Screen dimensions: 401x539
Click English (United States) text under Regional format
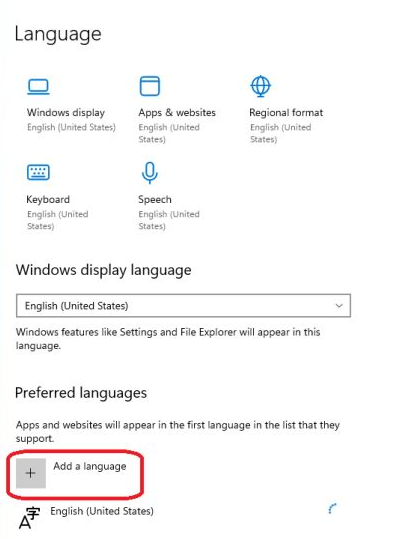(x=280, y=133)
